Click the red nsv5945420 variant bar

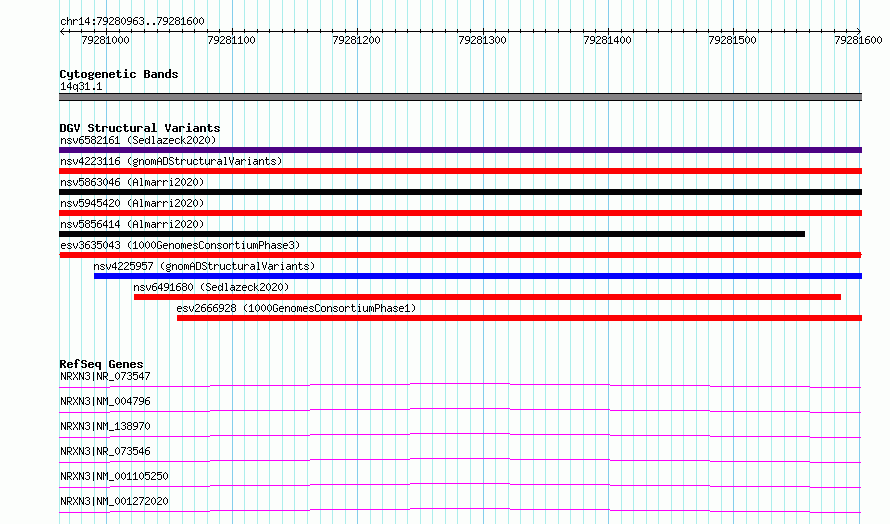460,213
